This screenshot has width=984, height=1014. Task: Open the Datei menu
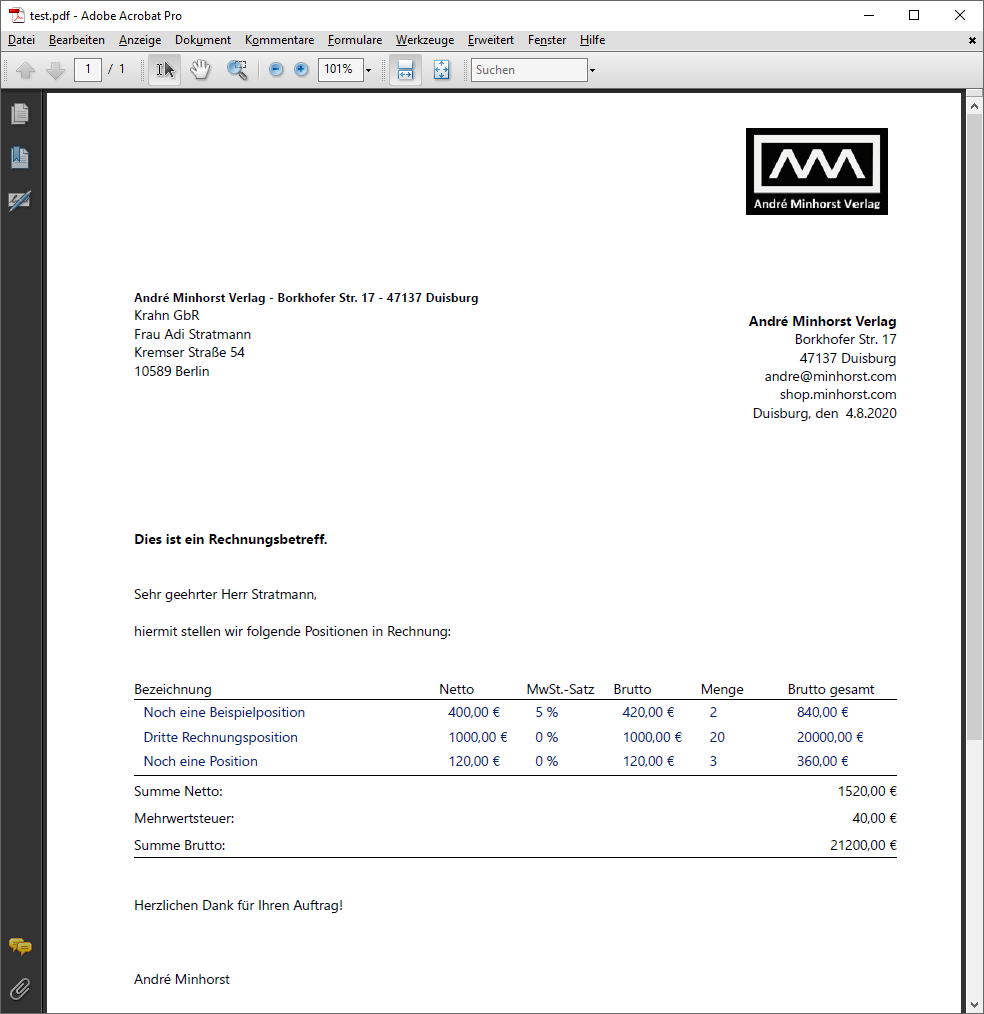click(x=21, y=40)
